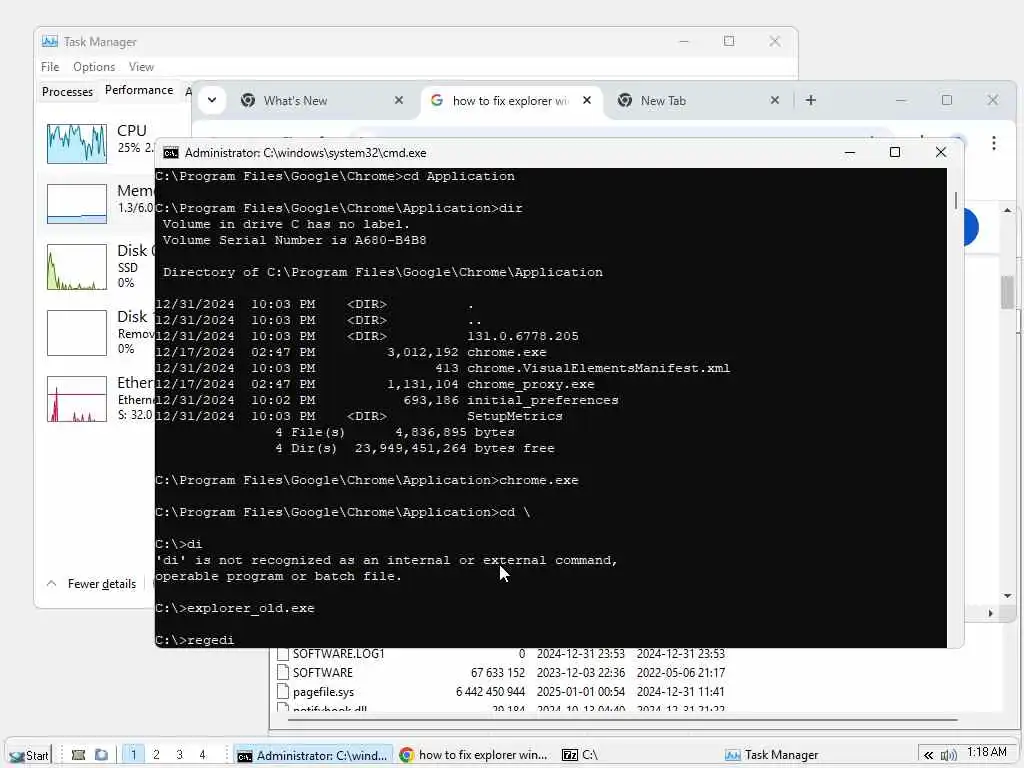Click 'initial_preferences' in the cmd listing
Viewport: 1024px width, 768px height.
click(x=543, y=400)
